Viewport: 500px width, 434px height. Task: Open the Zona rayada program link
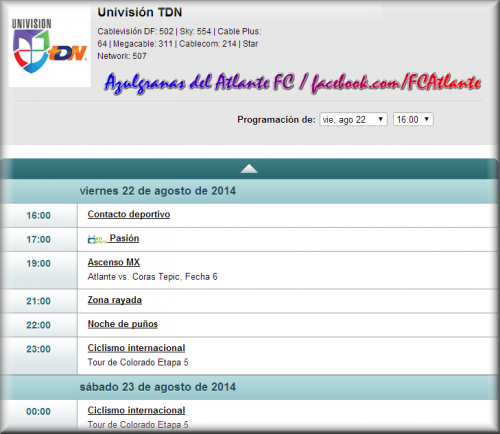pos(115,300)
